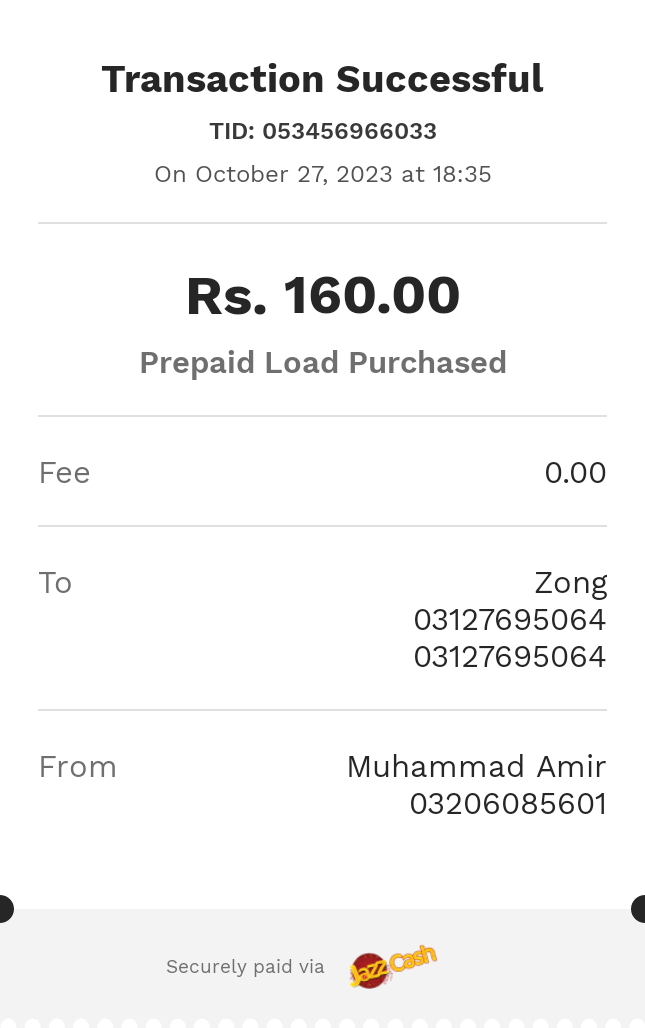645x1028 pixels.
Task: Tap the To label
Action: (x=55, y=583)
